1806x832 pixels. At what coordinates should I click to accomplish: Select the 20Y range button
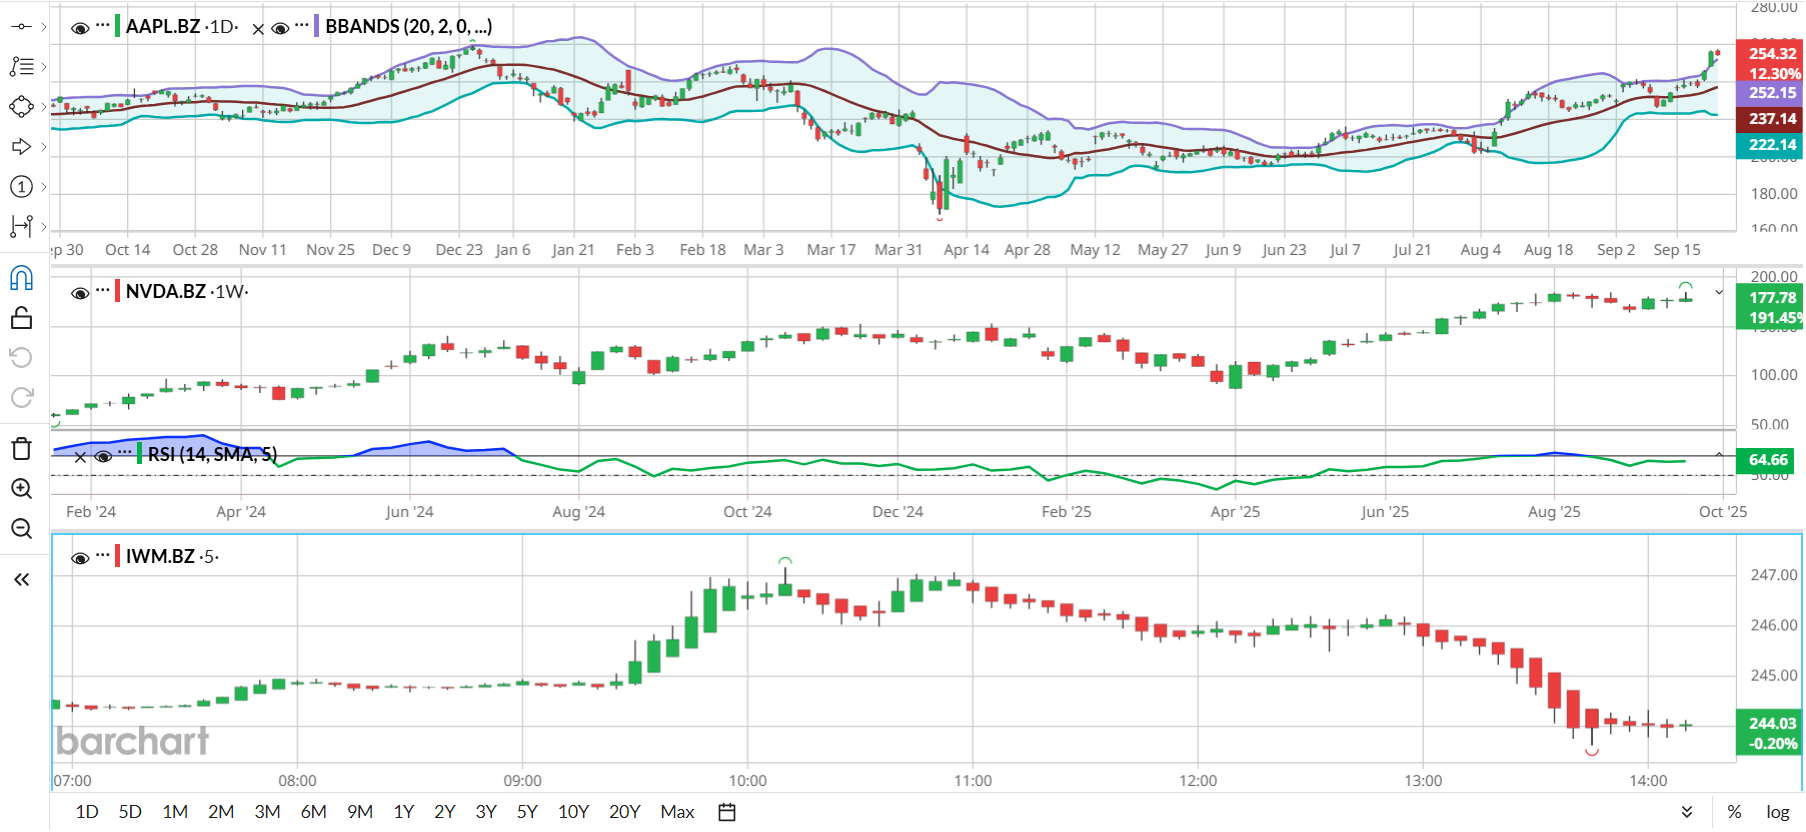625,812
